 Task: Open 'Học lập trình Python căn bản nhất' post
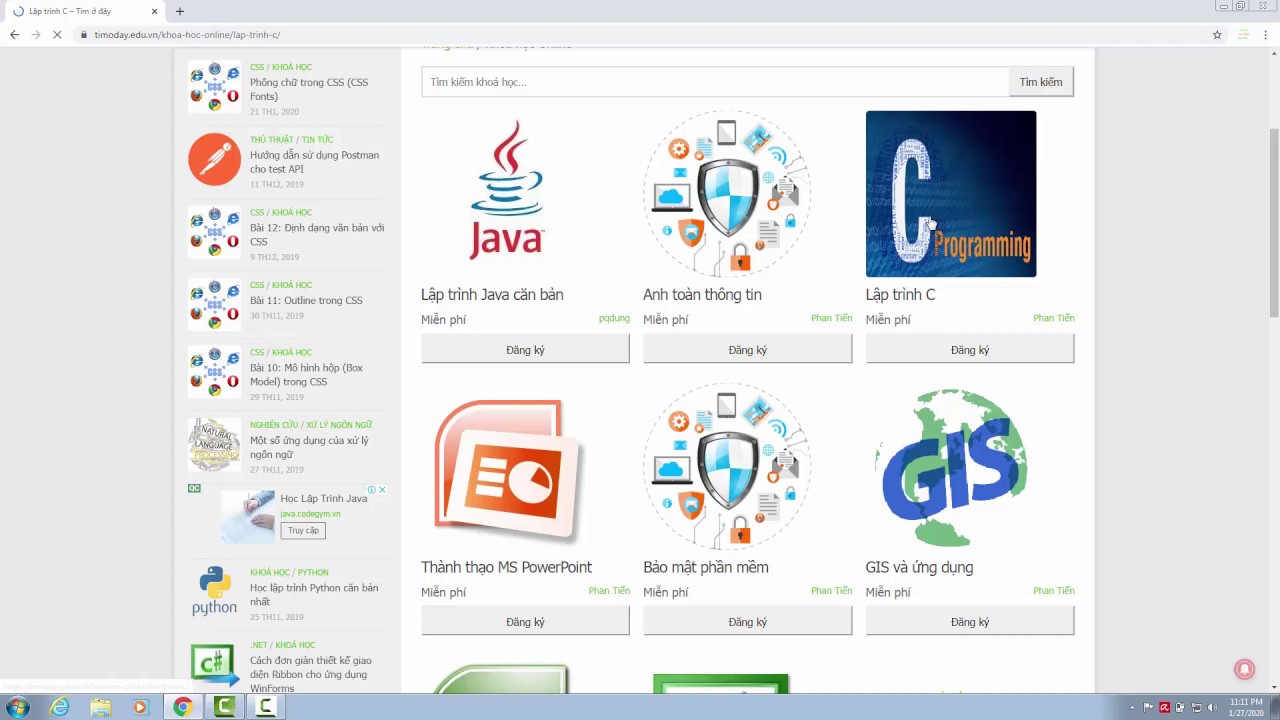[x=314, y=595]
